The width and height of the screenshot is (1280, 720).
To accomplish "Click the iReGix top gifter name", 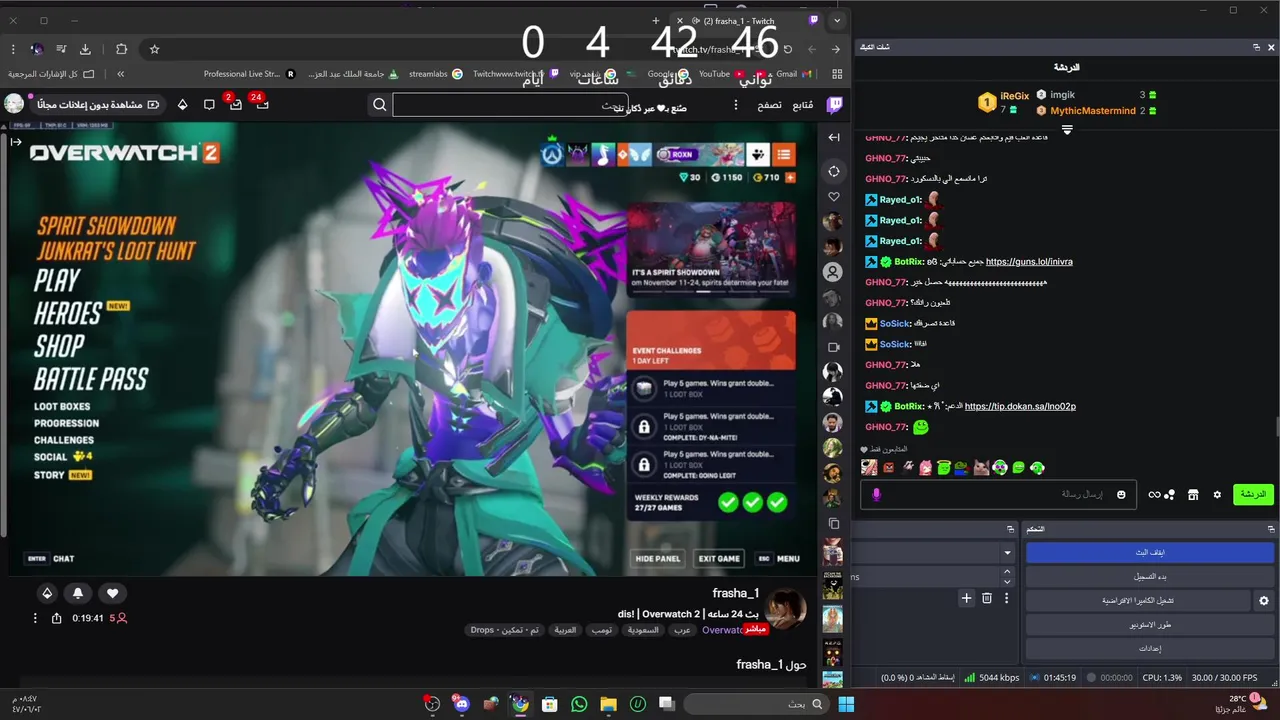I will [1015, 96].
